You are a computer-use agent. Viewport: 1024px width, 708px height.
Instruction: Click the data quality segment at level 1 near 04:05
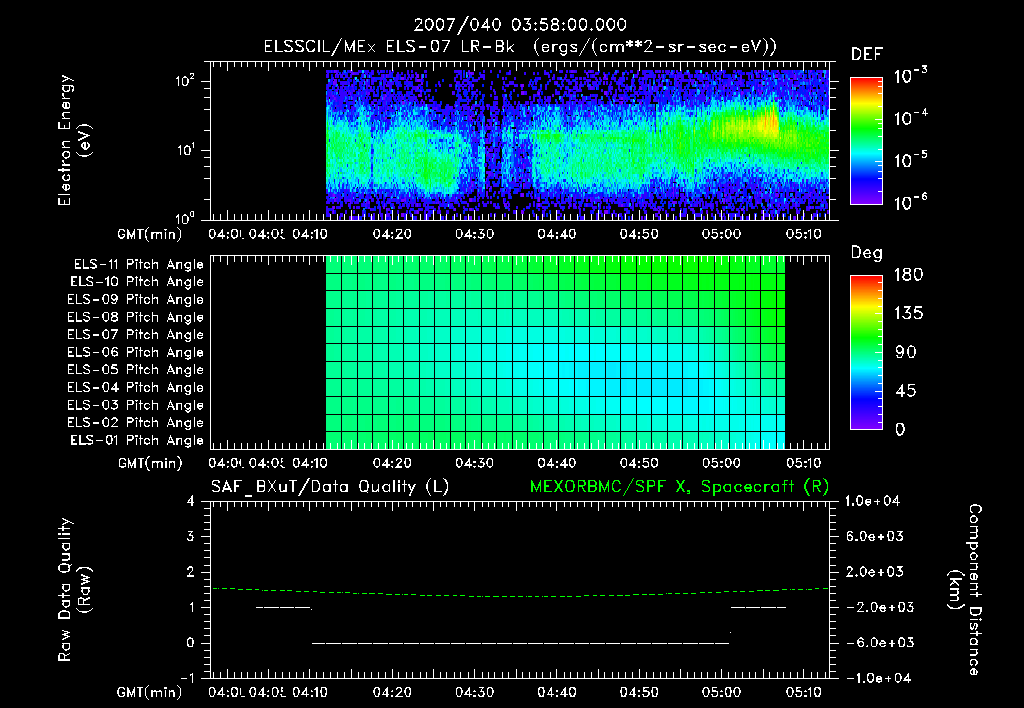coord(283,608)
